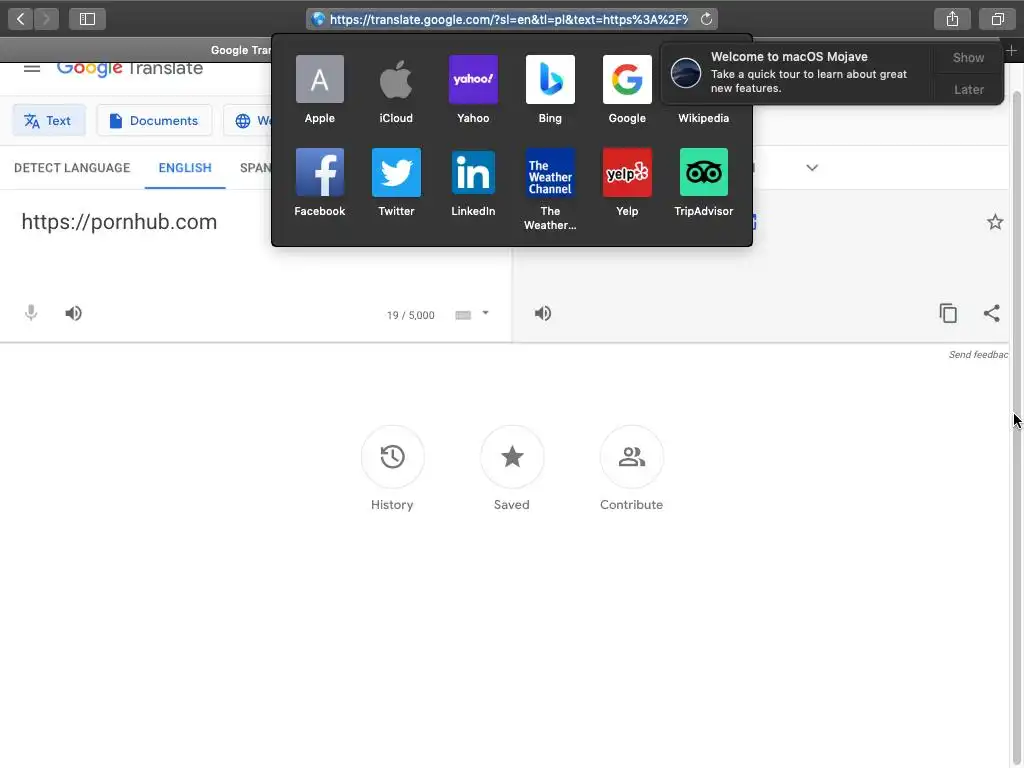Open the Yahoo favorite shortcut
Viewport: 1024px width, 768px height.
click(473, 79)
